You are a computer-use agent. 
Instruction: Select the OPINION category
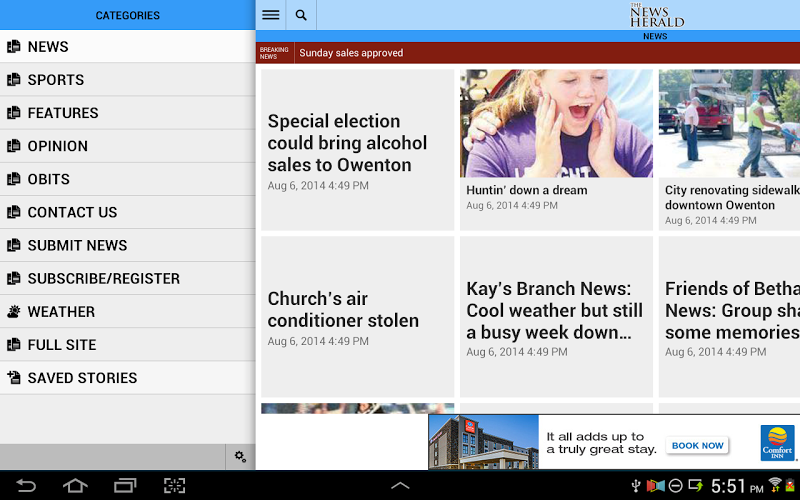128,146
